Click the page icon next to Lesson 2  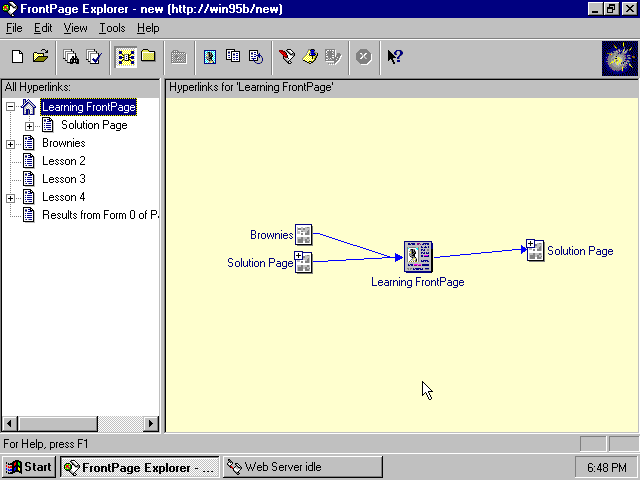(29, 161)
